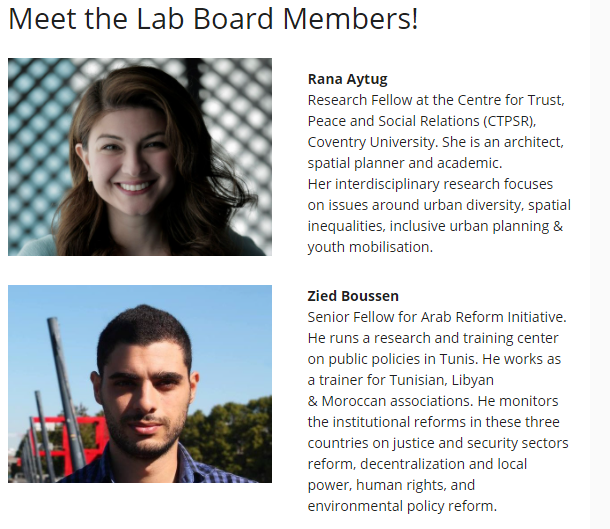Click the human rights text line
The height and width of the screenshot is (529, 610).
pos(391,485)
